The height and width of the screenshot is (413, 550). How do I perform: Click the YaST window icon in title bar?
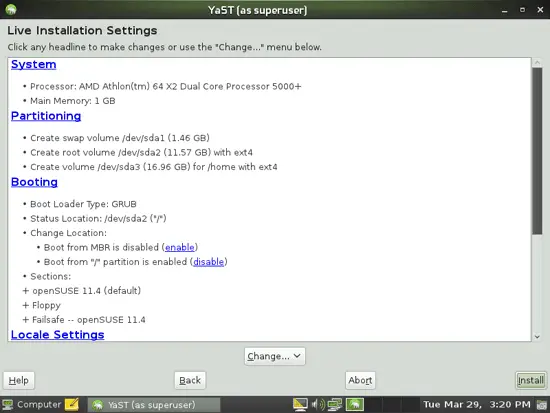tap(11, 9)
